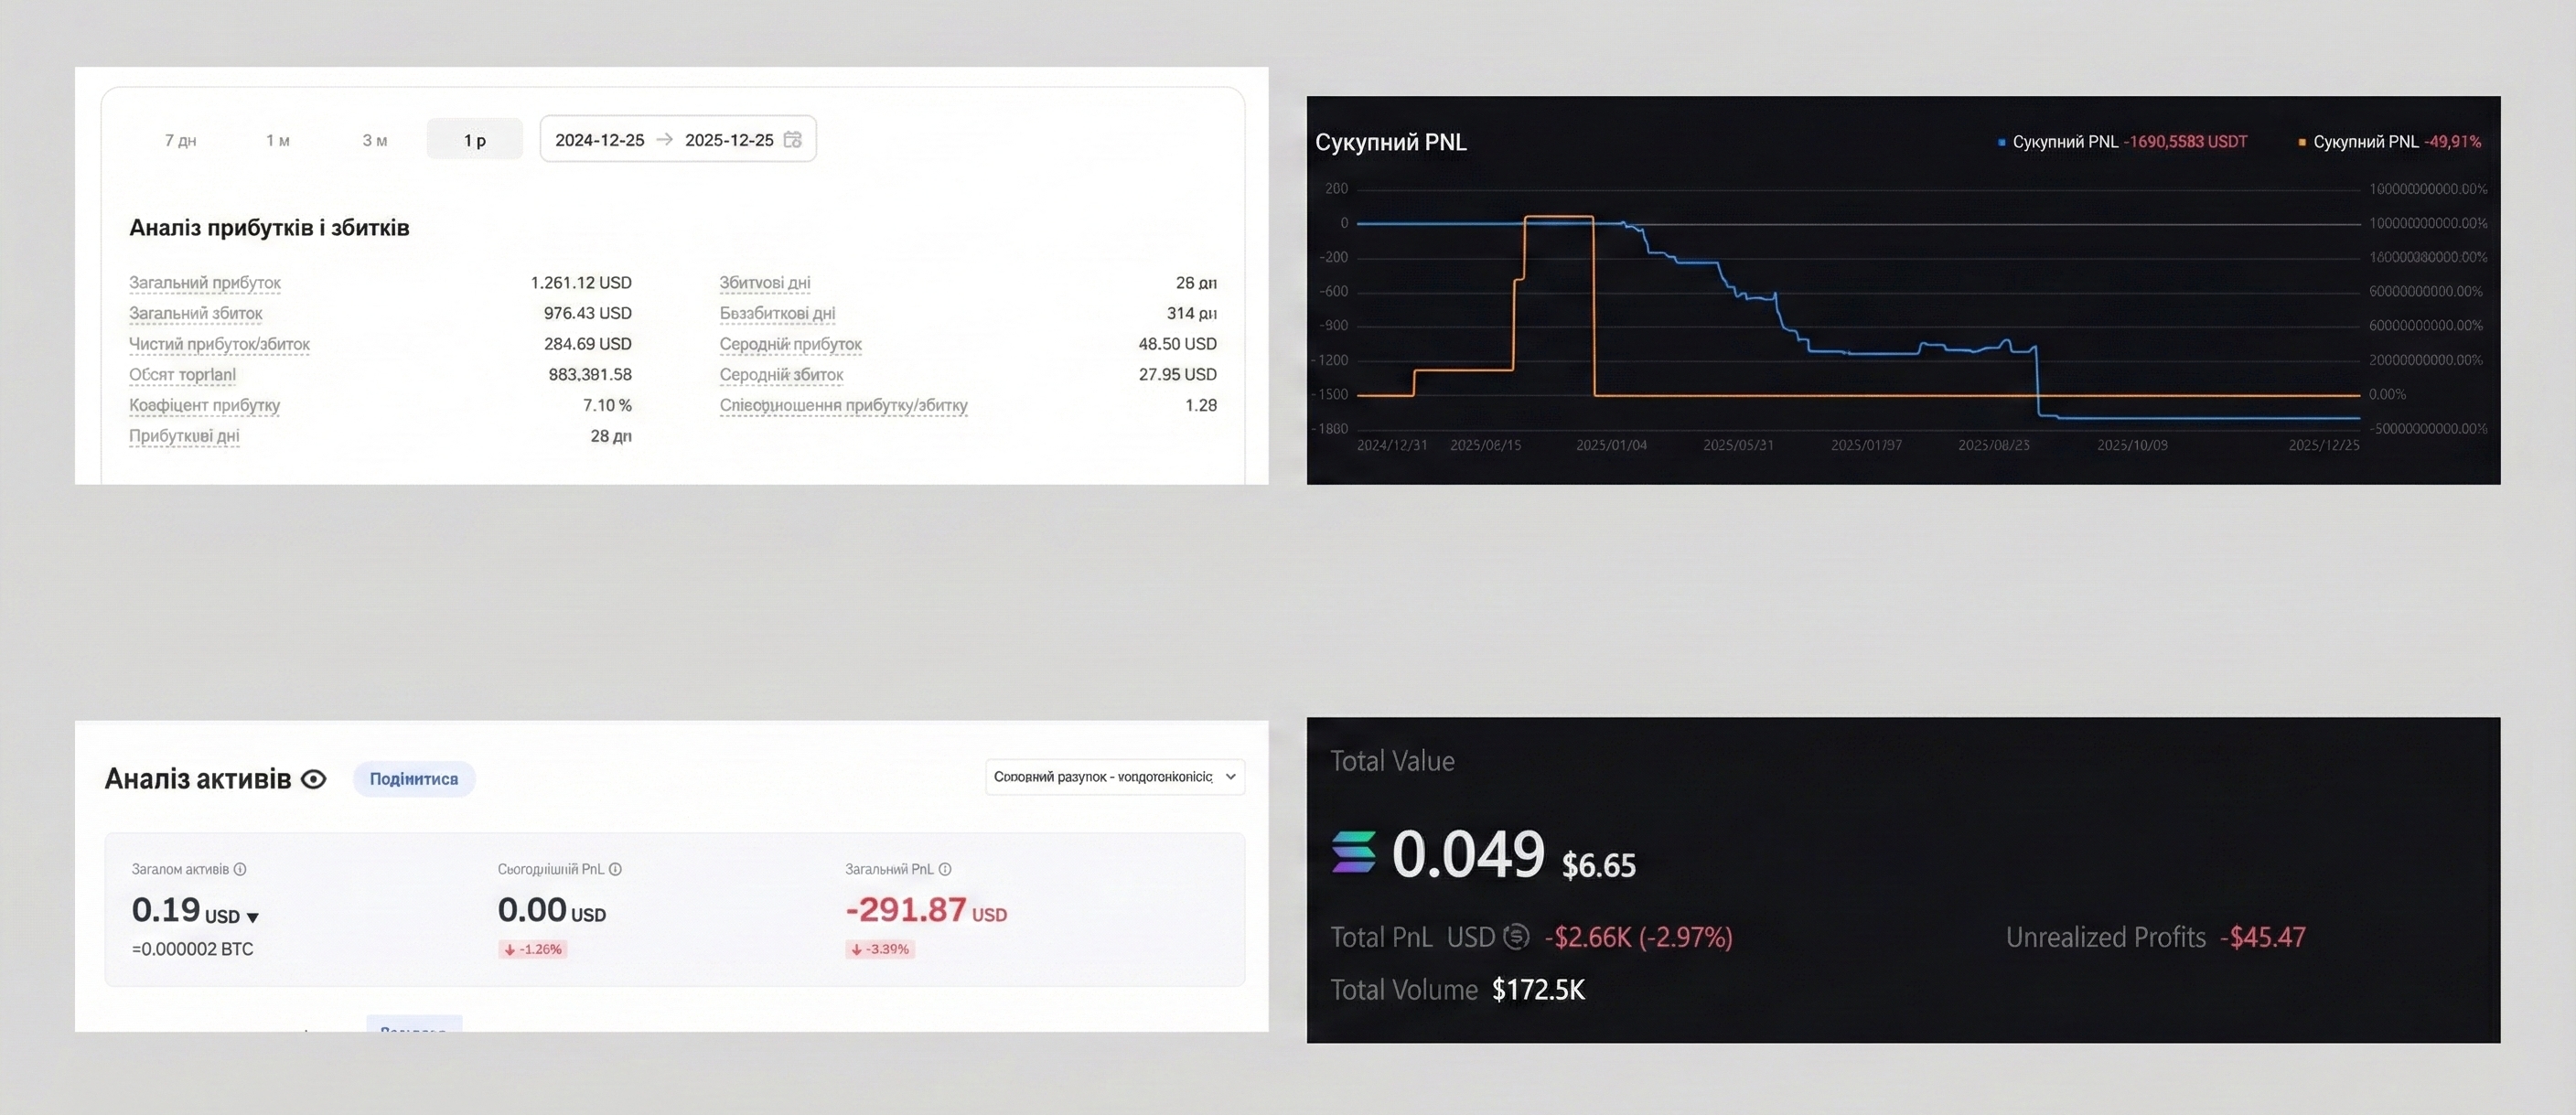
Task: Click down-arrow badge showing -3.39%
Action: tap(880, 949)
